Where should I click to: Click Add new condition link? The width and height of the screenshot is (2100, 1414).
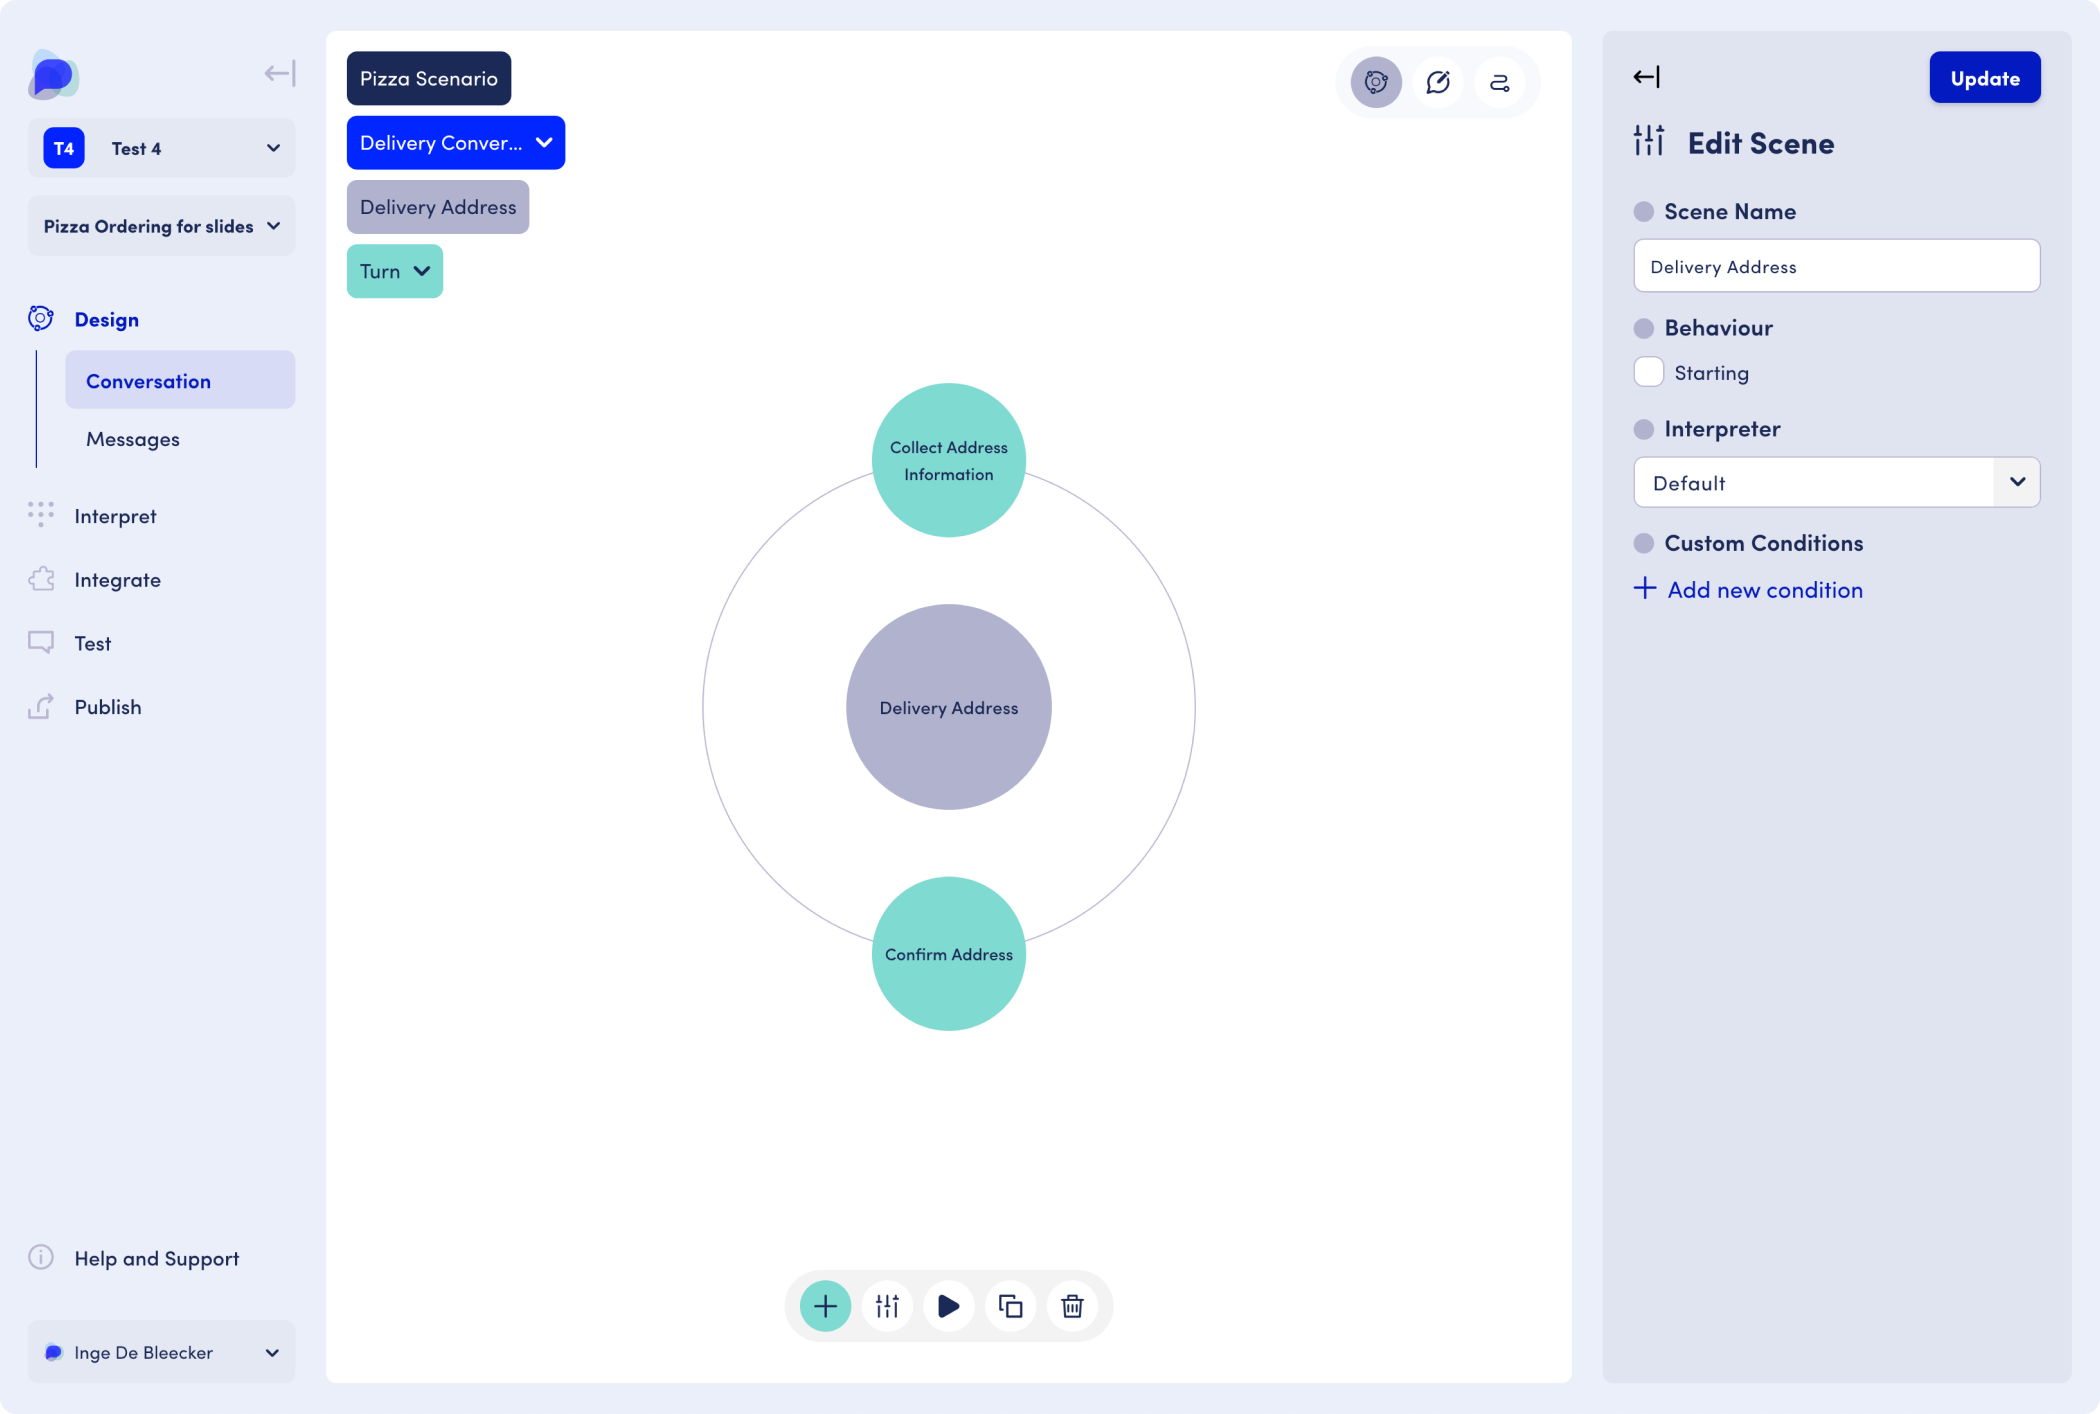tap(1764, 590)
